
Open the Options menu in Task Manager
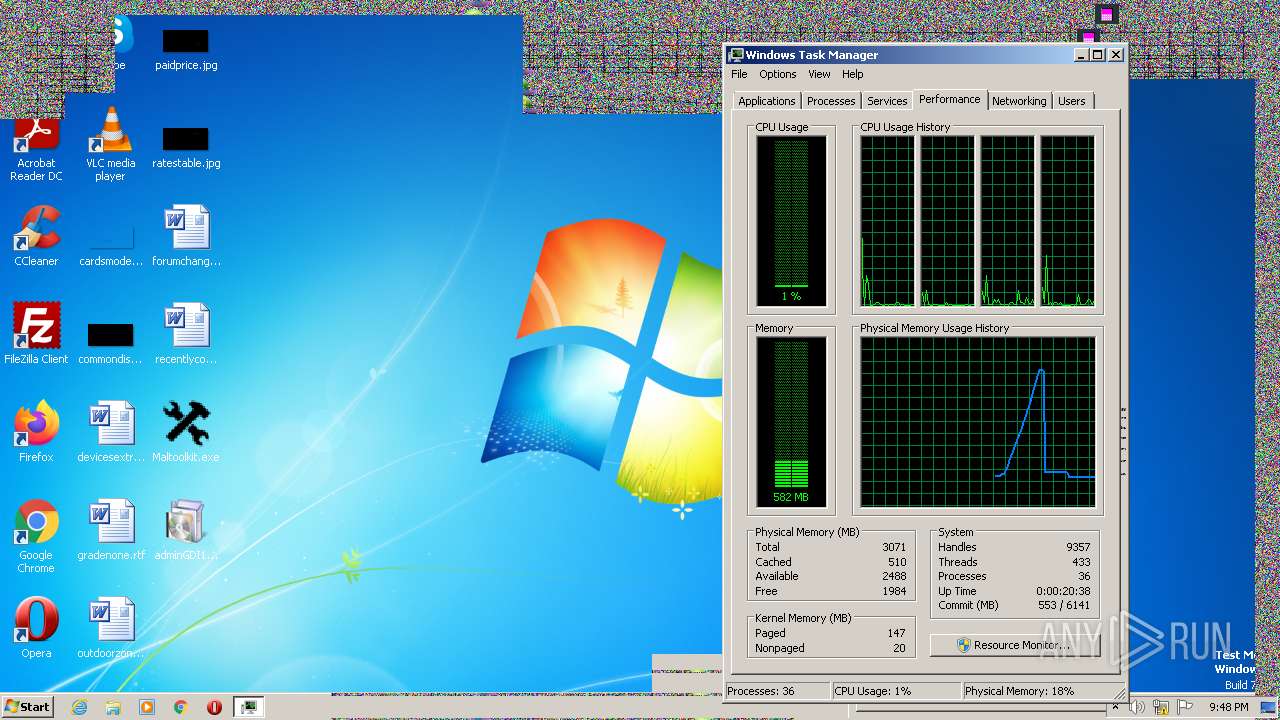[x=777, y=74]
